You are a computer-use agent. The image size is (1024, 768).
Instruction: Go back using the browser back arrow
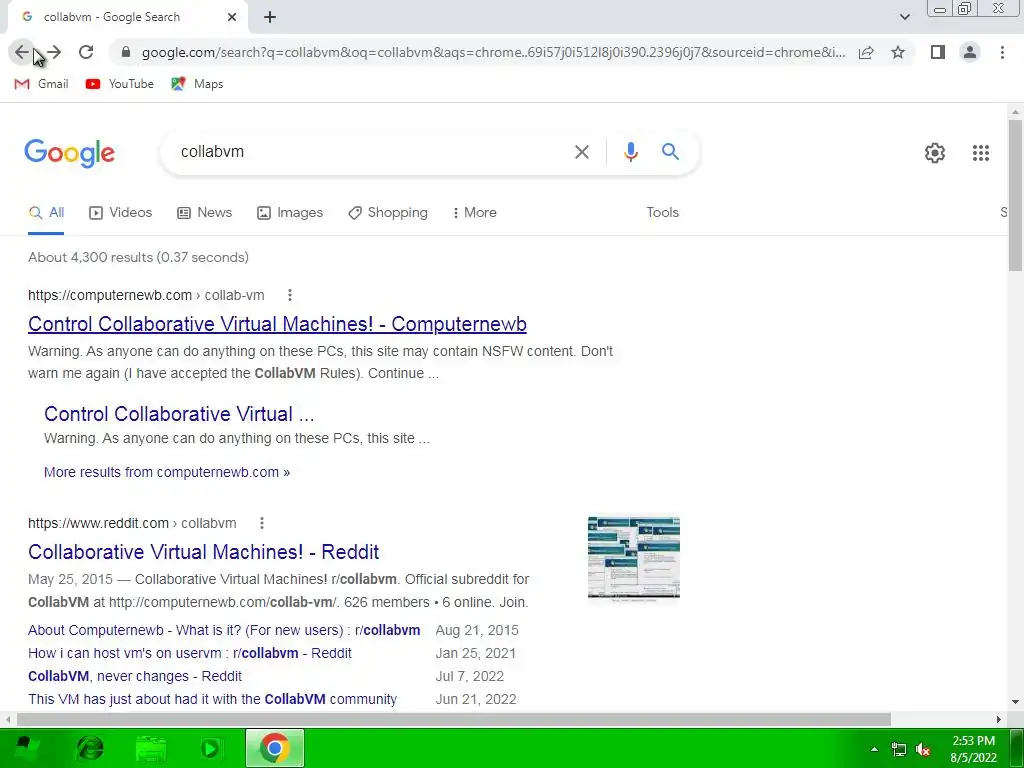point(22,52)
